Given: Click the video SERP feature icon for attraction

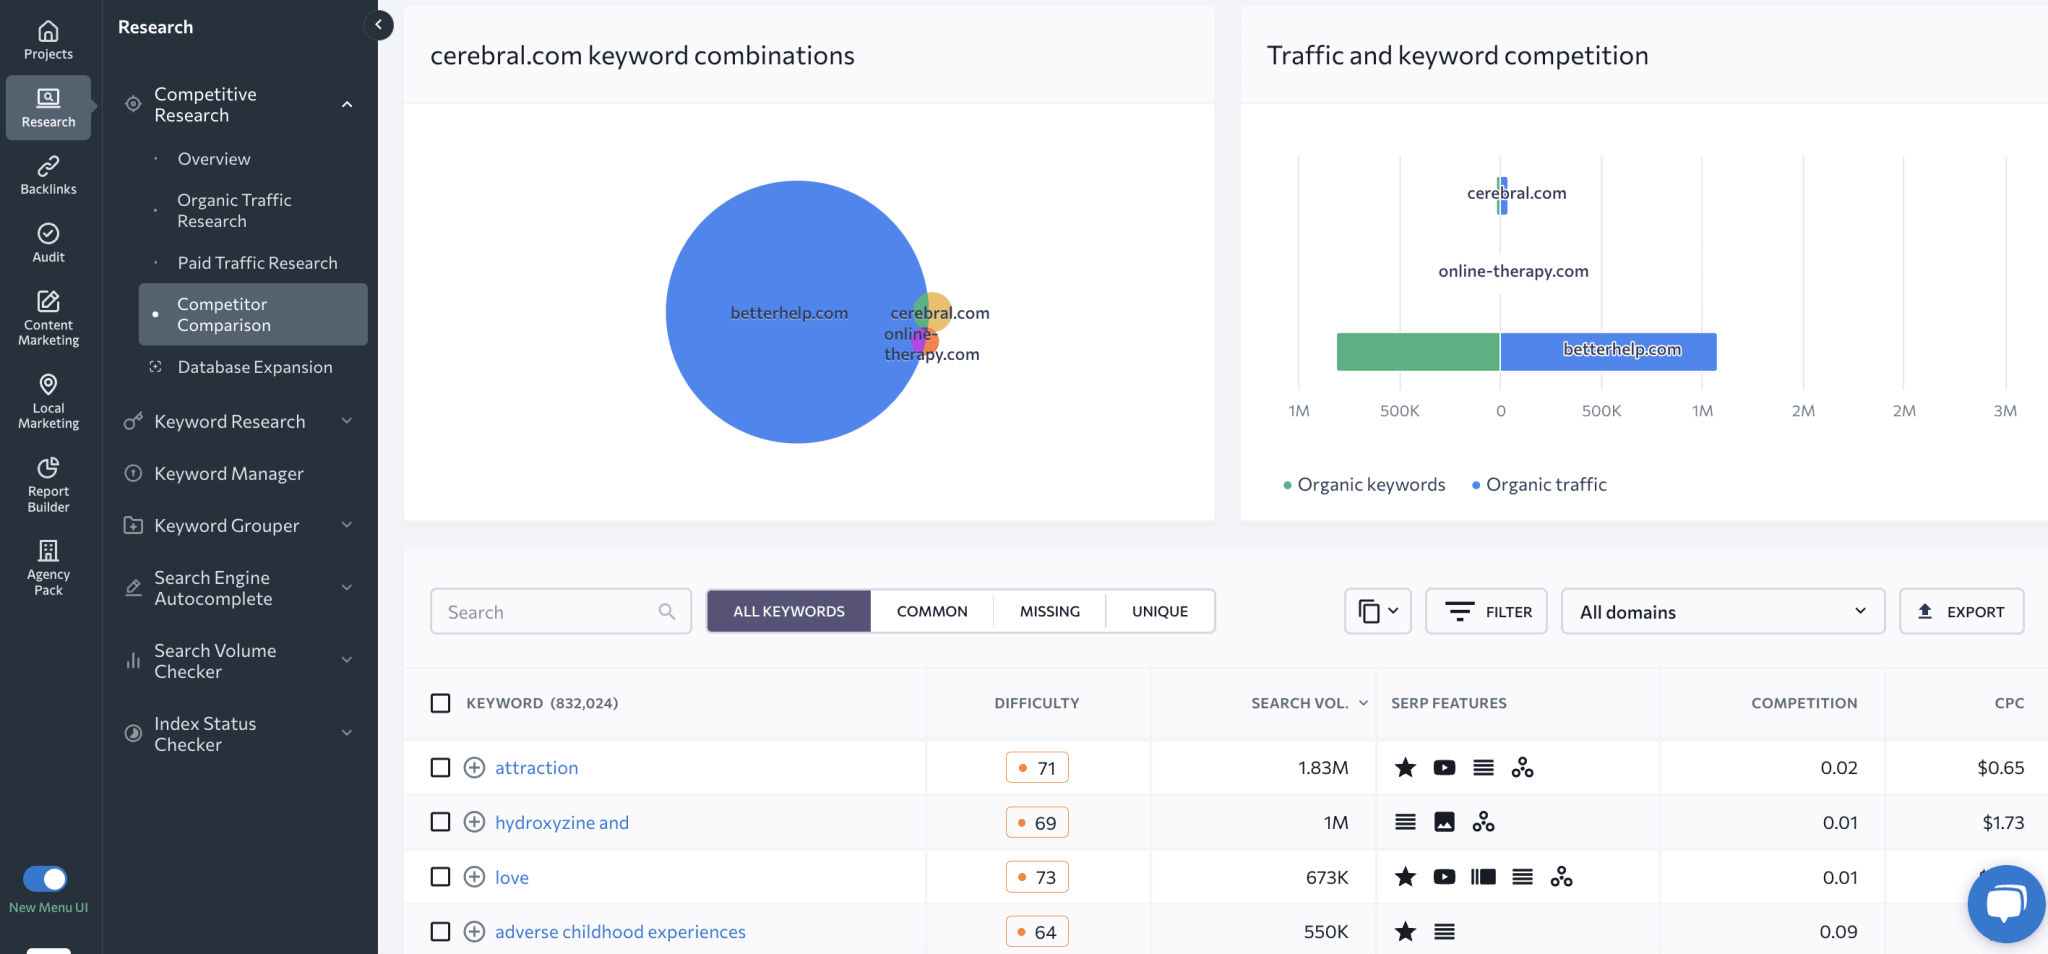Looking at the screenshot, I should tap(1444, 767).
